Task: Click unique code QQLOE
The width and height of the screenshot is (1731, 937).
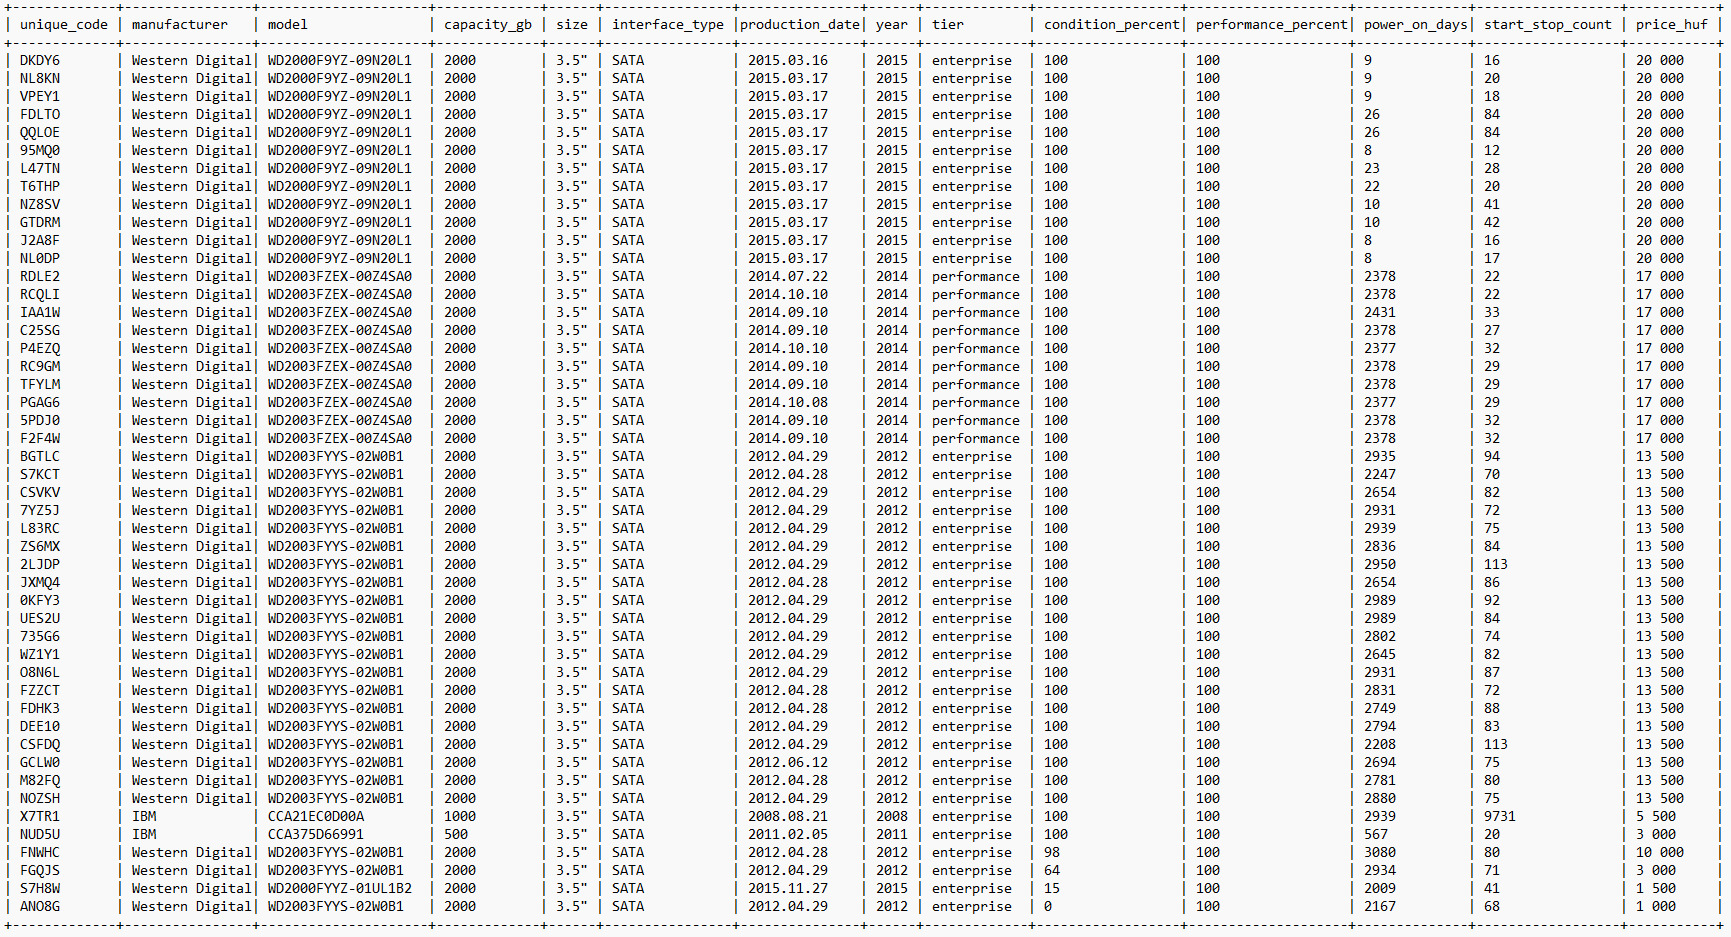Action: (40, 132)
